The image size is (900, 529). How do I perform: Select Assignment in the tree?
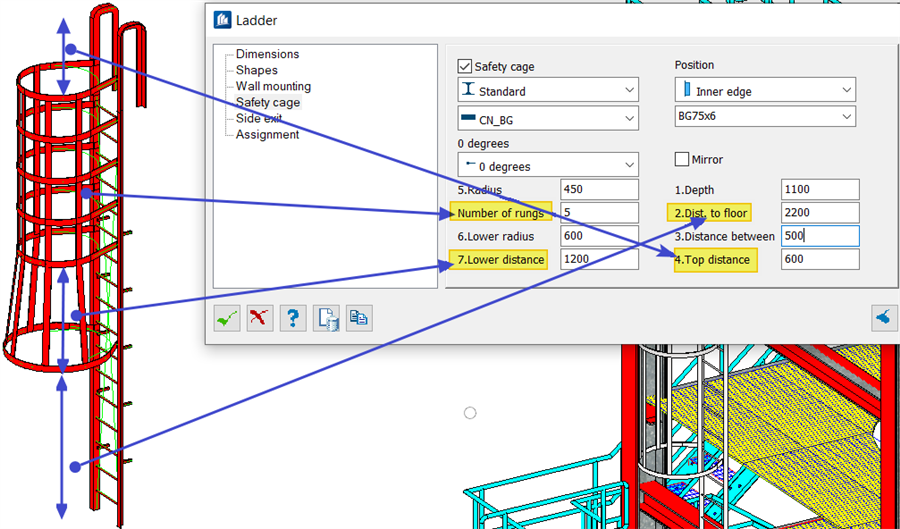point(267,134)
